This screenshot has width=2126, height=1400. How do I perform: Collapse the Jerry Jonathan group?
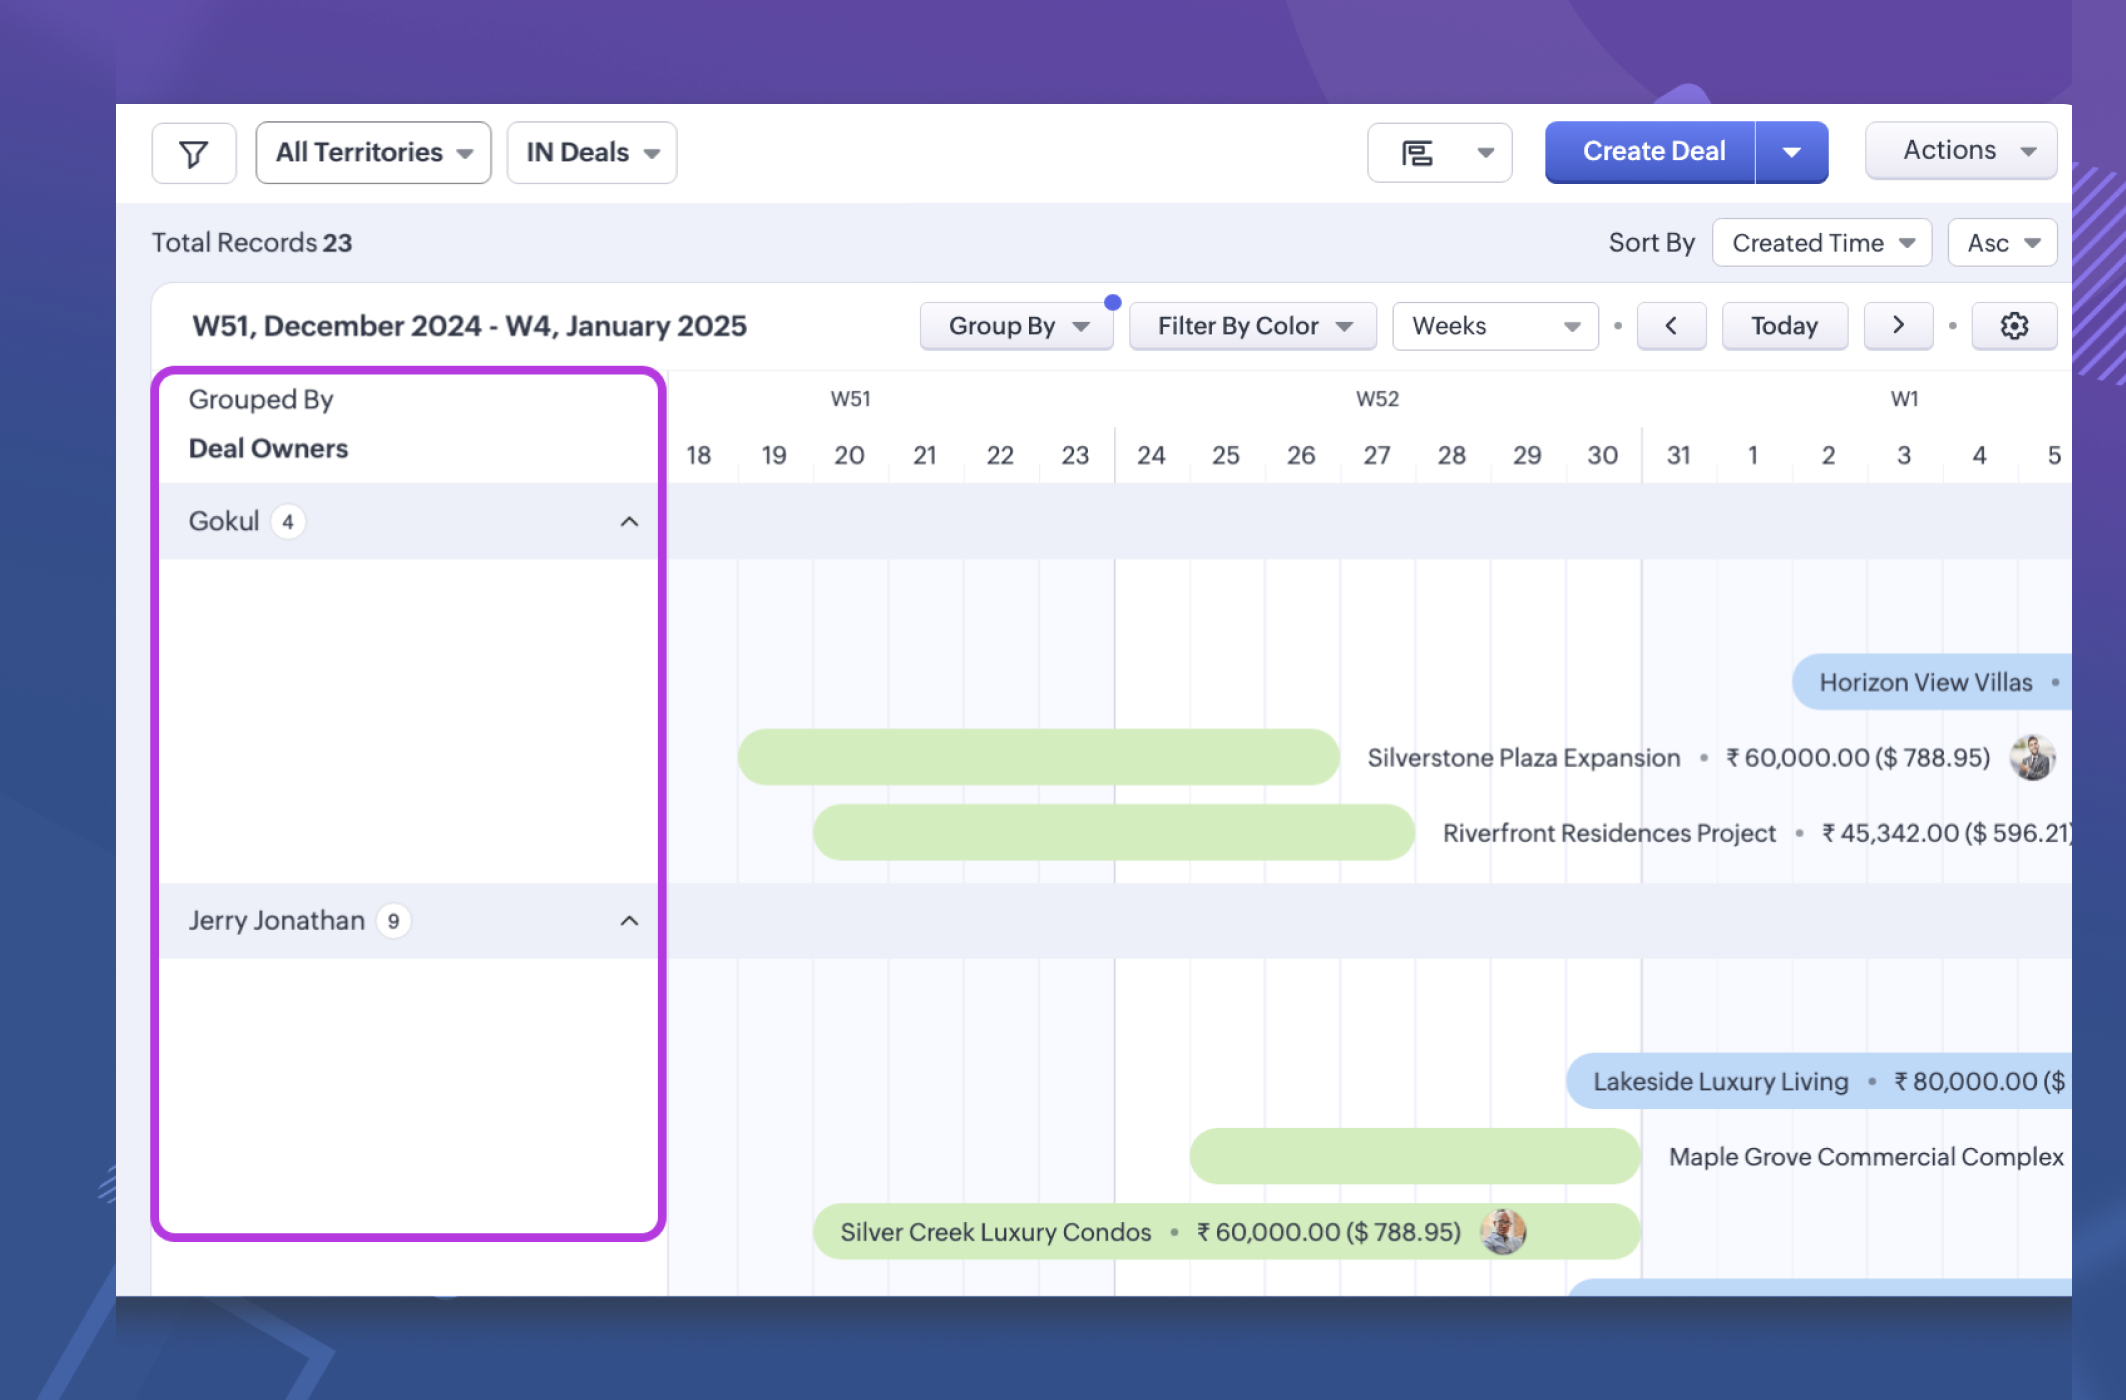(x=629, y=921)
